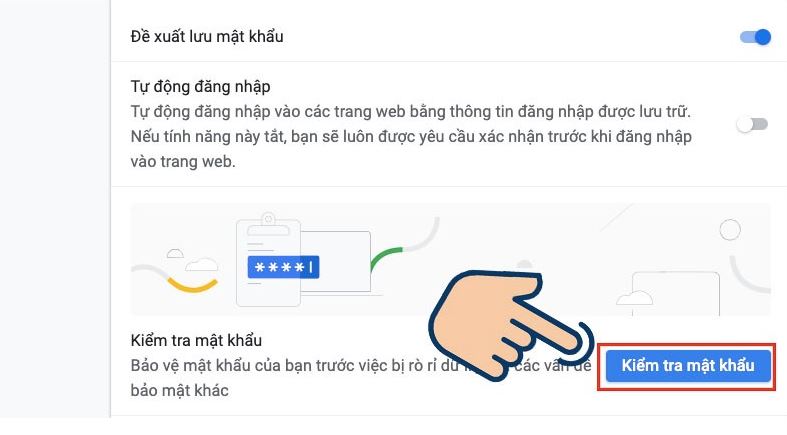Click the clipboard icon in the illustration
This screenshot has height=435, width=787.
(269, 259)
